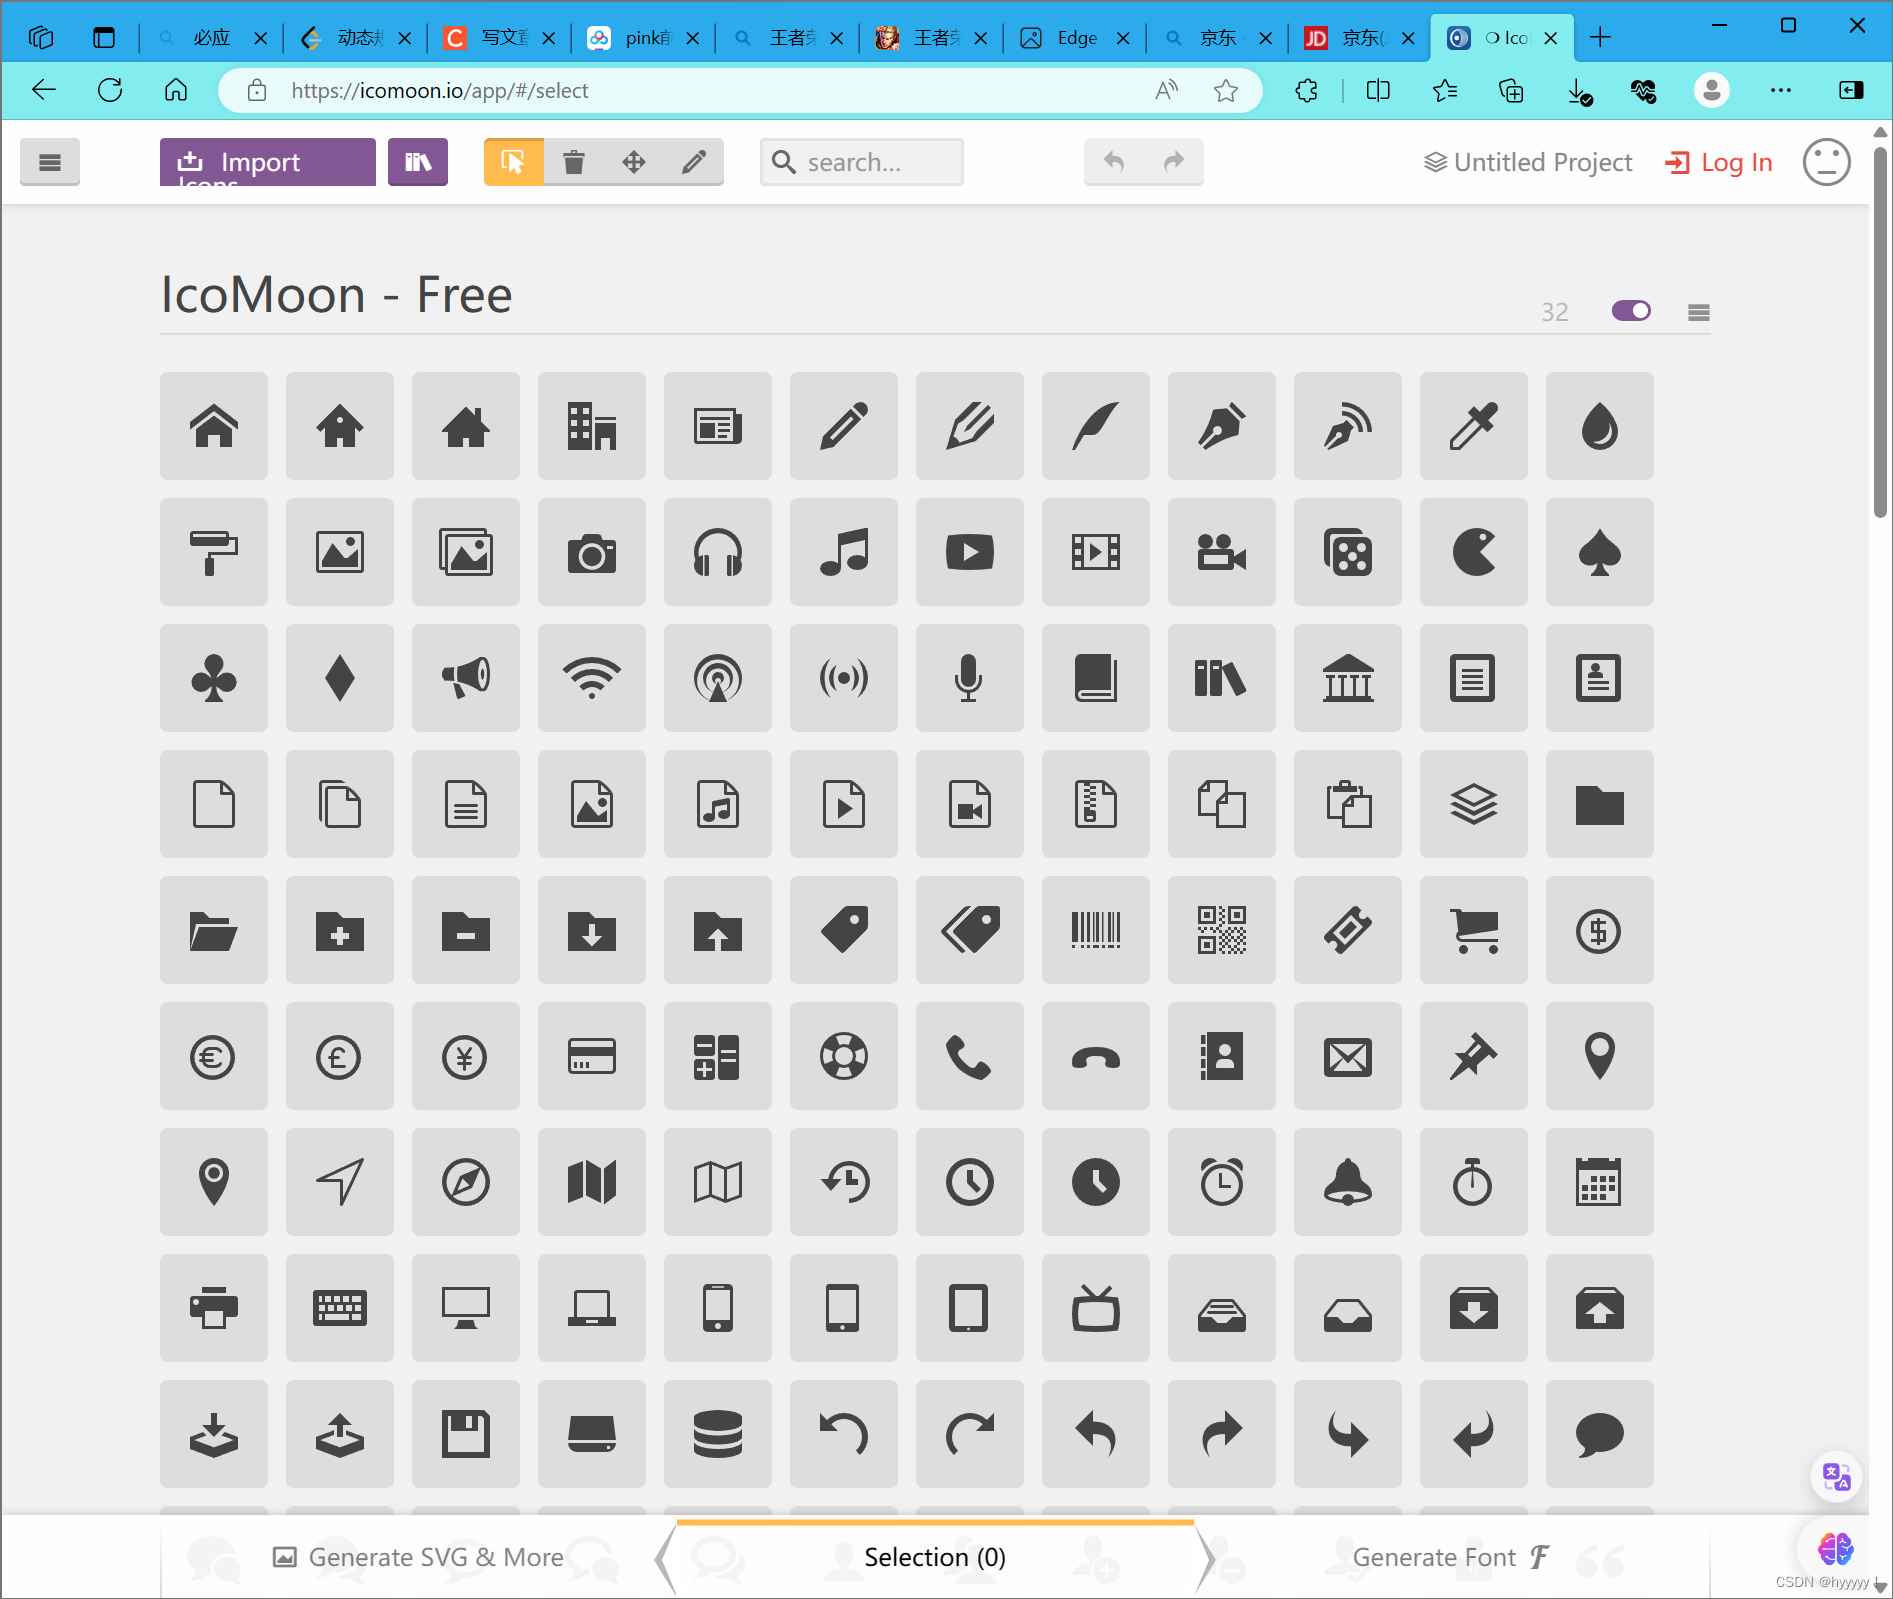
Task: Select the camera icon
Action: pyautogui.click(x=592, y=552)
